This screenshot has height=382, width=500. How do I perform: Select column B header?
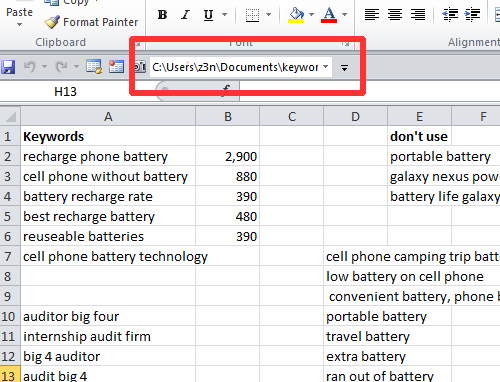click(228, 117)
